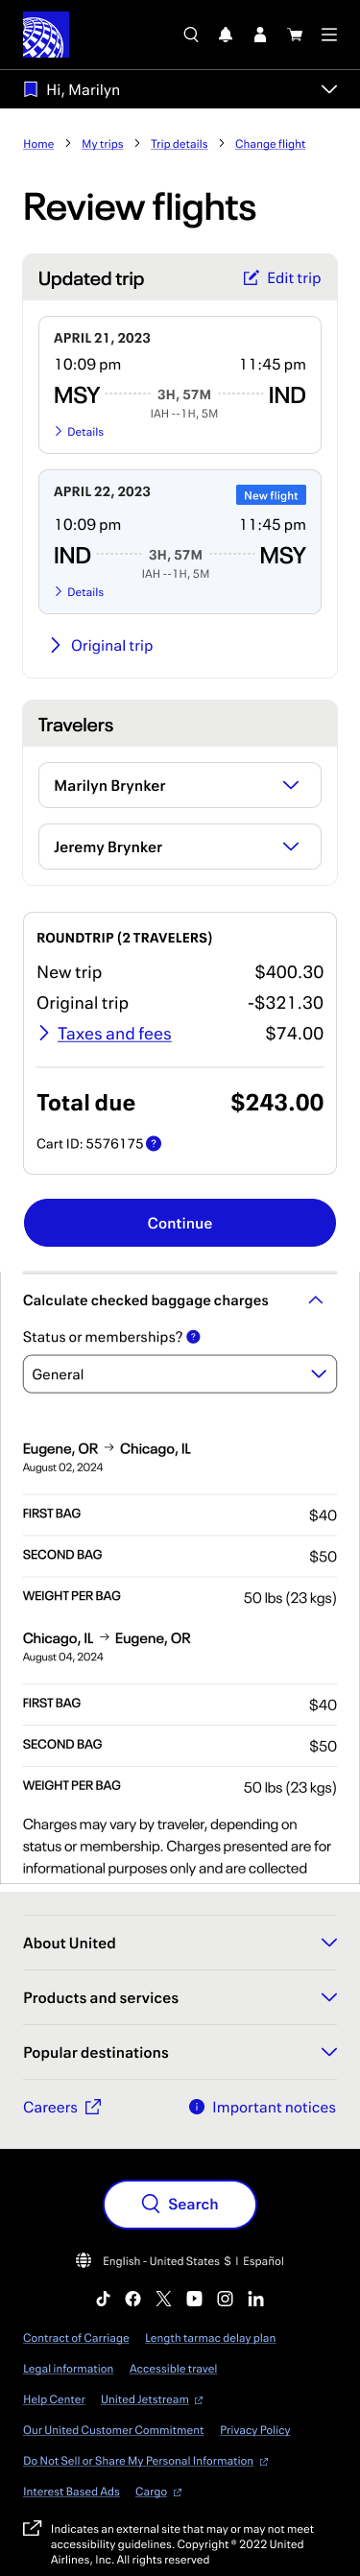Expand Jeremy Brynker traveler details

(x=180, y=847)
